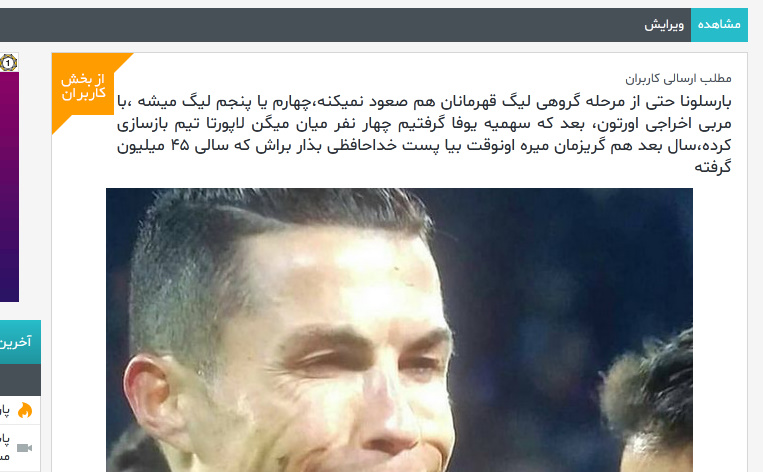This screenshot has height=472, width=763.
Task: Click the headline word بارسلونا
Action: [x=705, y=101]
